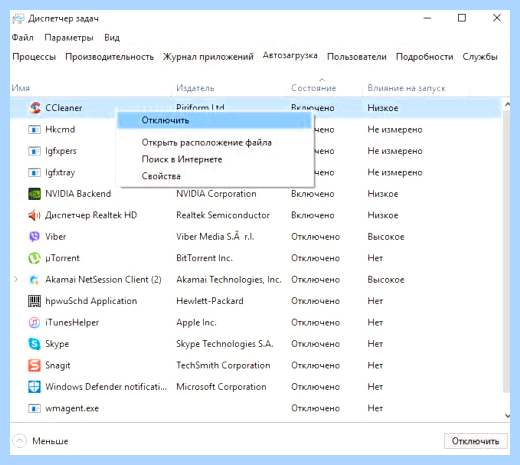Click the iTunesHelper icon
Screen dimensions: 520x465
(34, 322)
